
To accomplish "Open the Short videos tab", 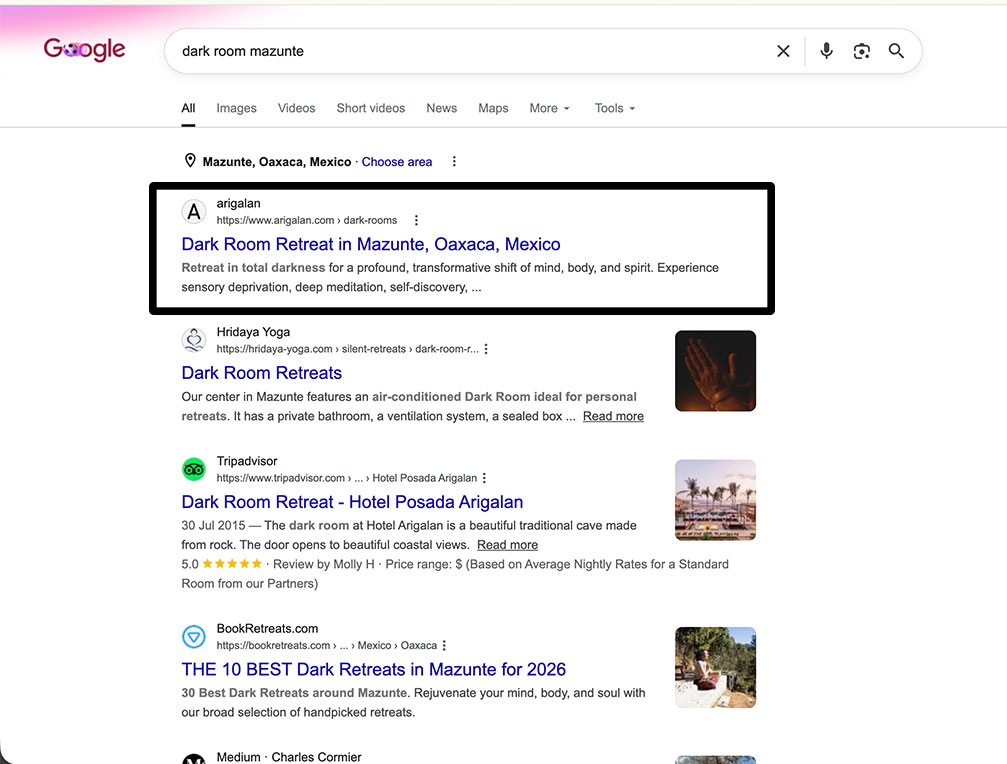I will (371, 109).
